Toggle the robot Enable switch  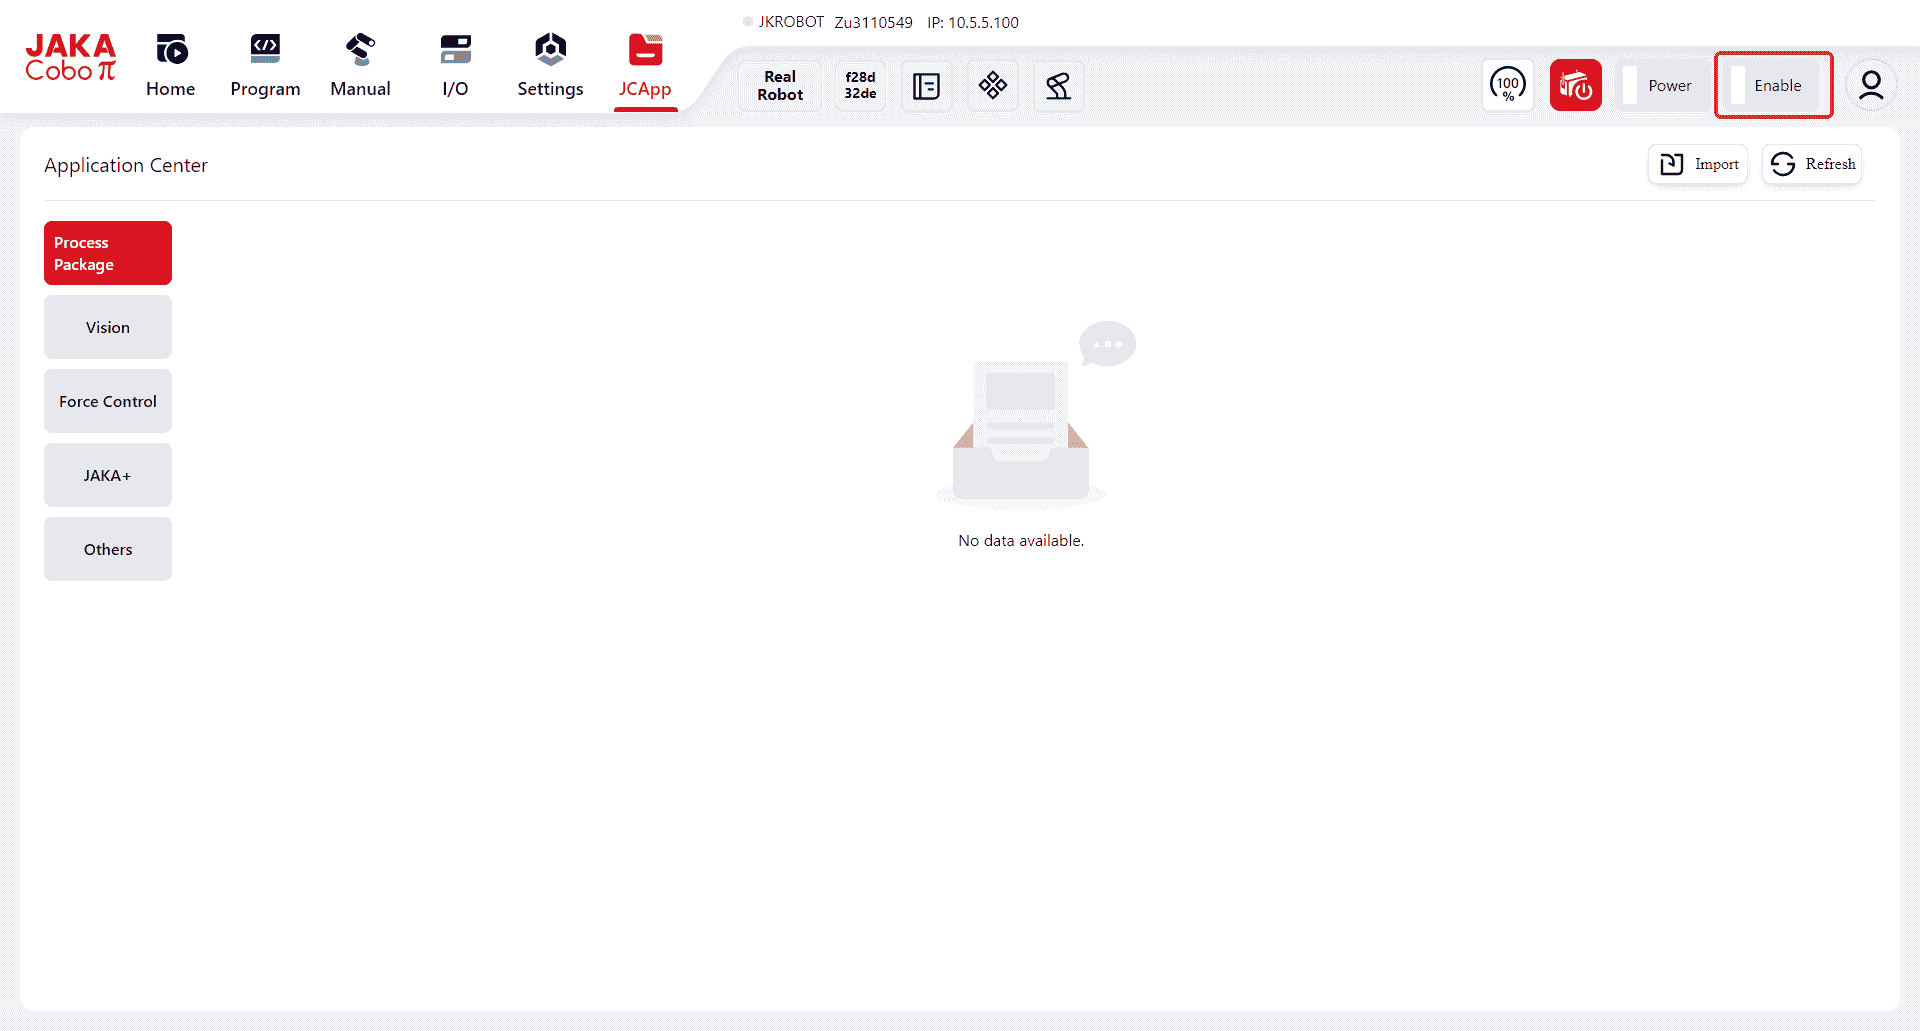click(x=1773, y=86)
